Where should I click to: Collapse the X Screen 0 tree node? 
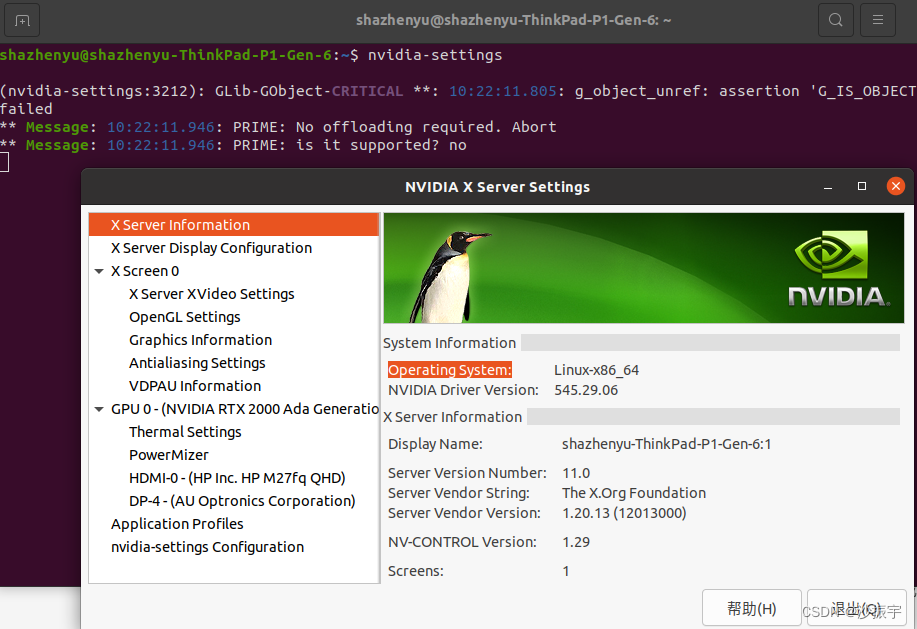[99, 271]
